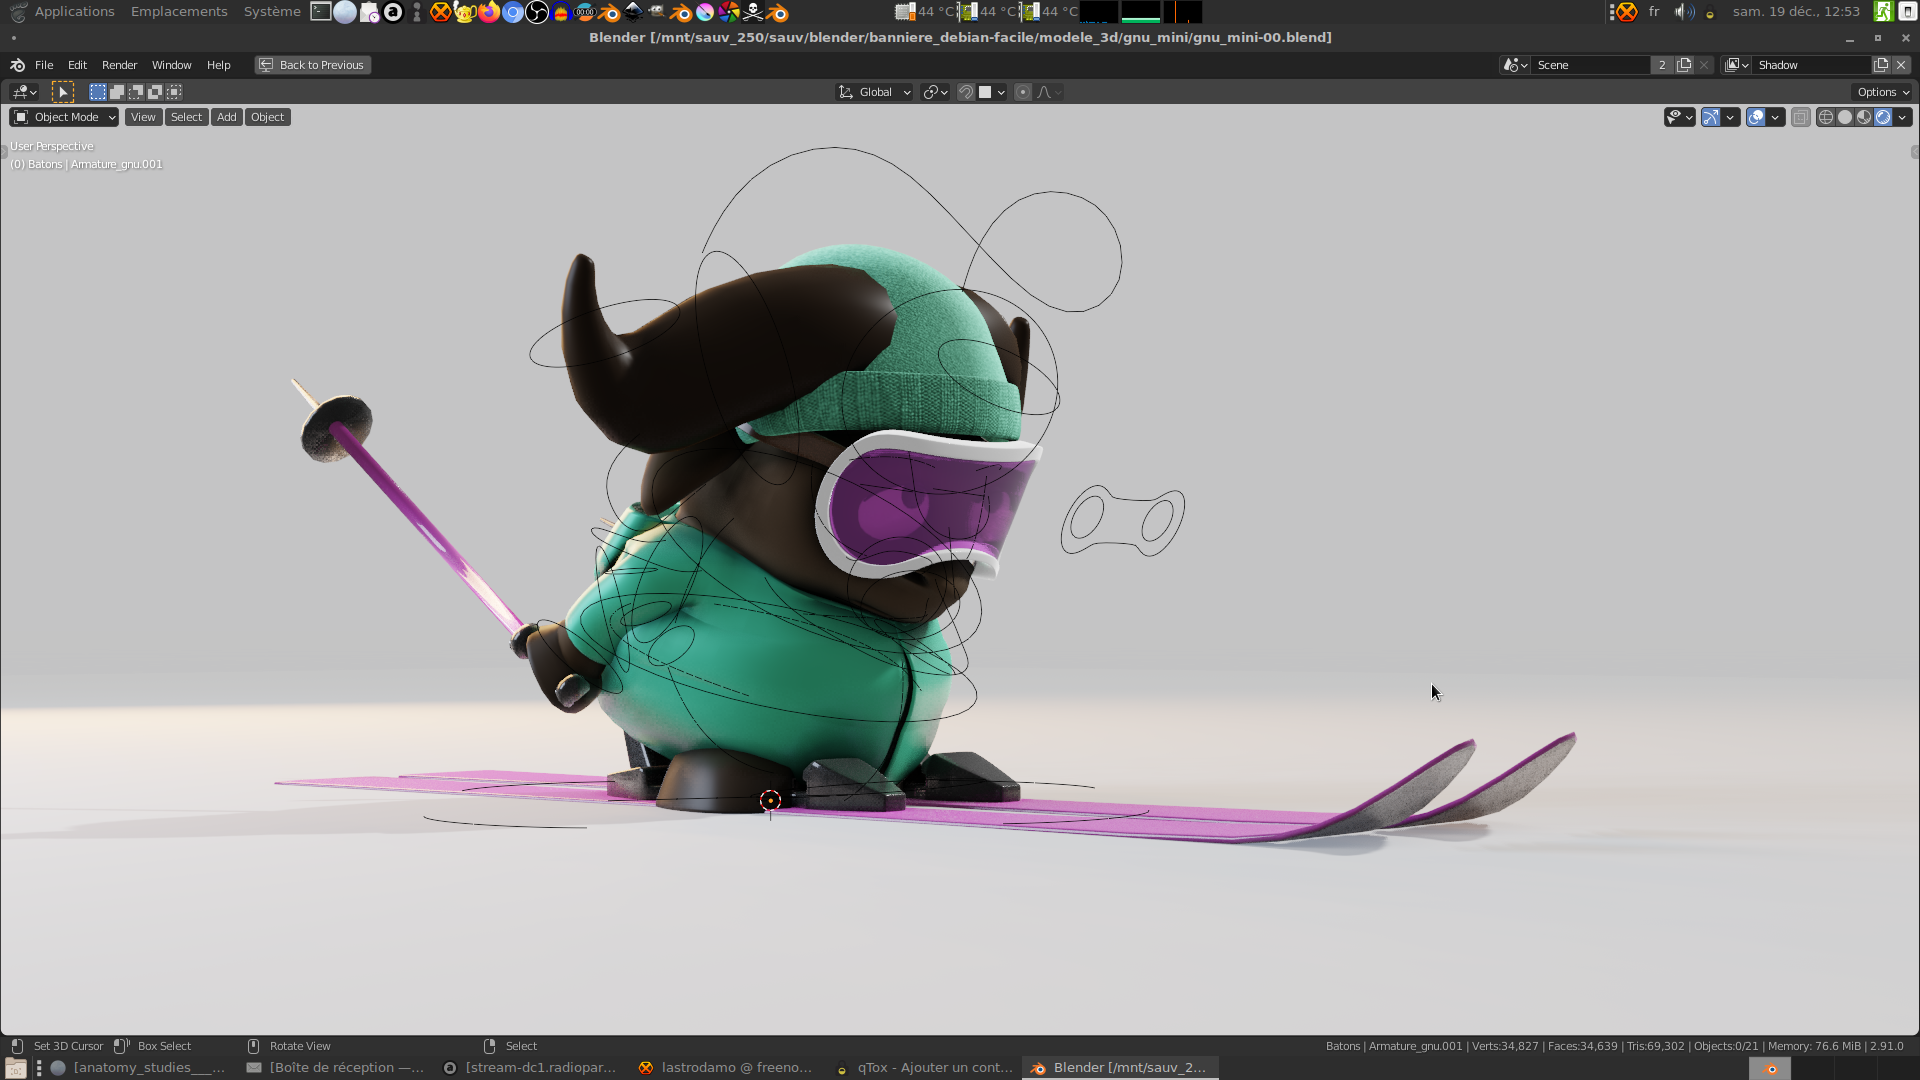Viewport: 1920px width, 1080px height.
Task: Toggle proportional editing
Action: [1023, 92]
